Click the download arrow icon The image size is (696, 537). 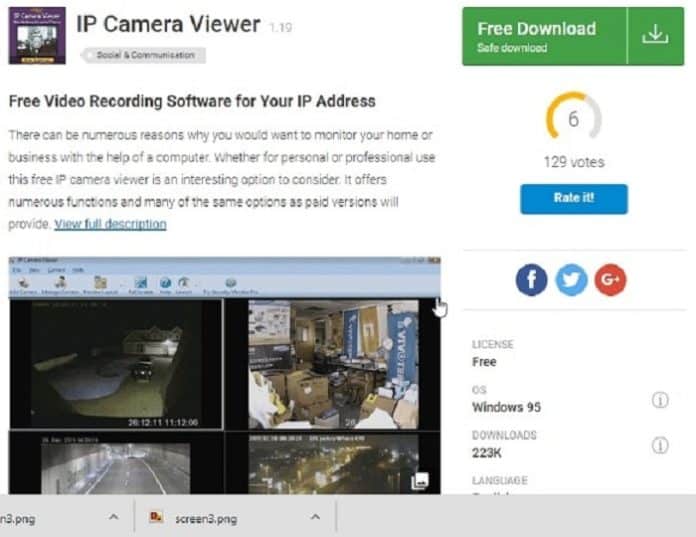point(655,35)
